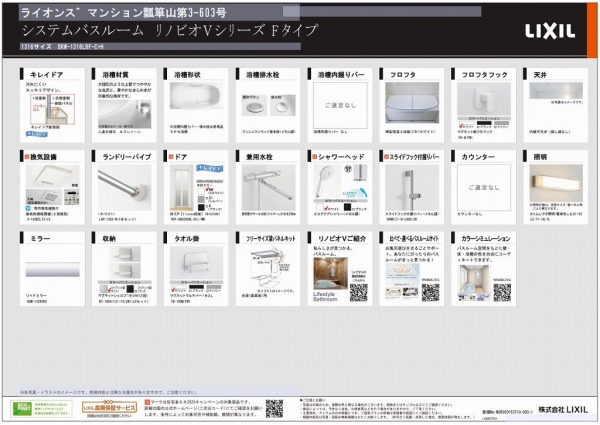The image size is (600, 425).
Task: Click the red marker beside ドア heading
Action: pyautogui.click(x=168, y=156)
